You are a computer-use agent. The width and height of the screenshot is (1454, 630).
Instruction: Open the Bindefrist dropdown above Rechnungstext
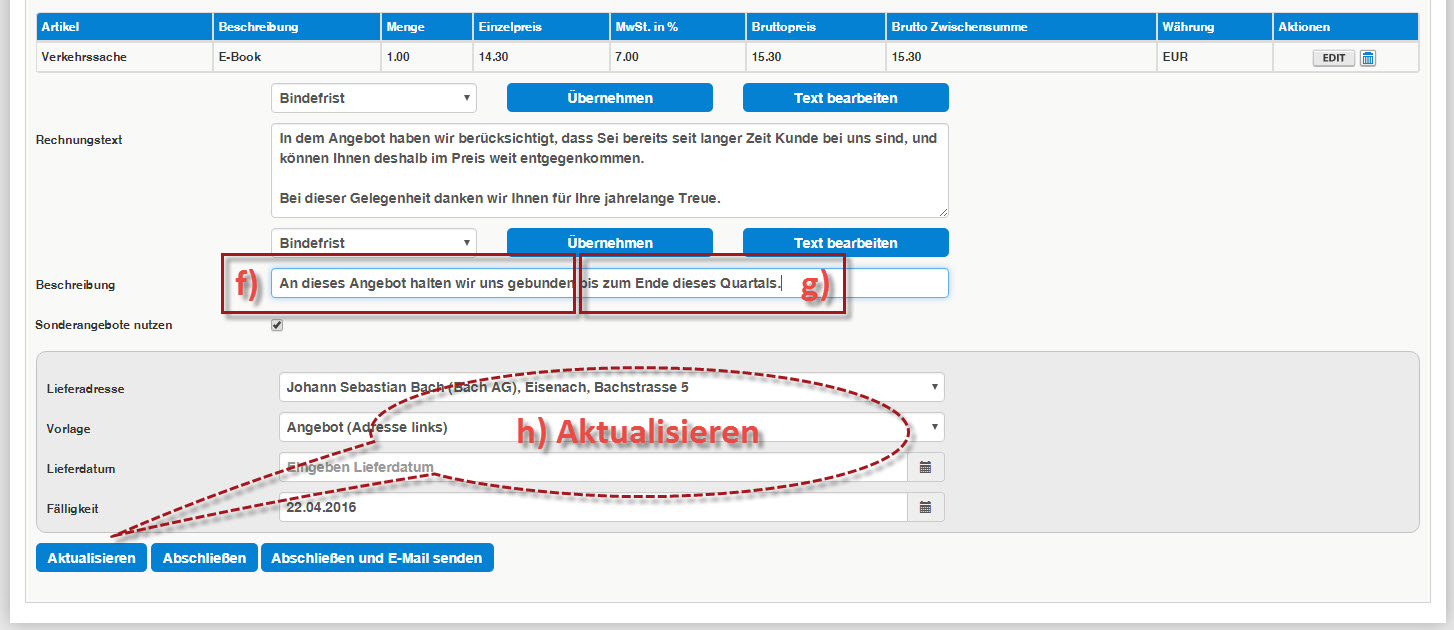tap(374, 98)
